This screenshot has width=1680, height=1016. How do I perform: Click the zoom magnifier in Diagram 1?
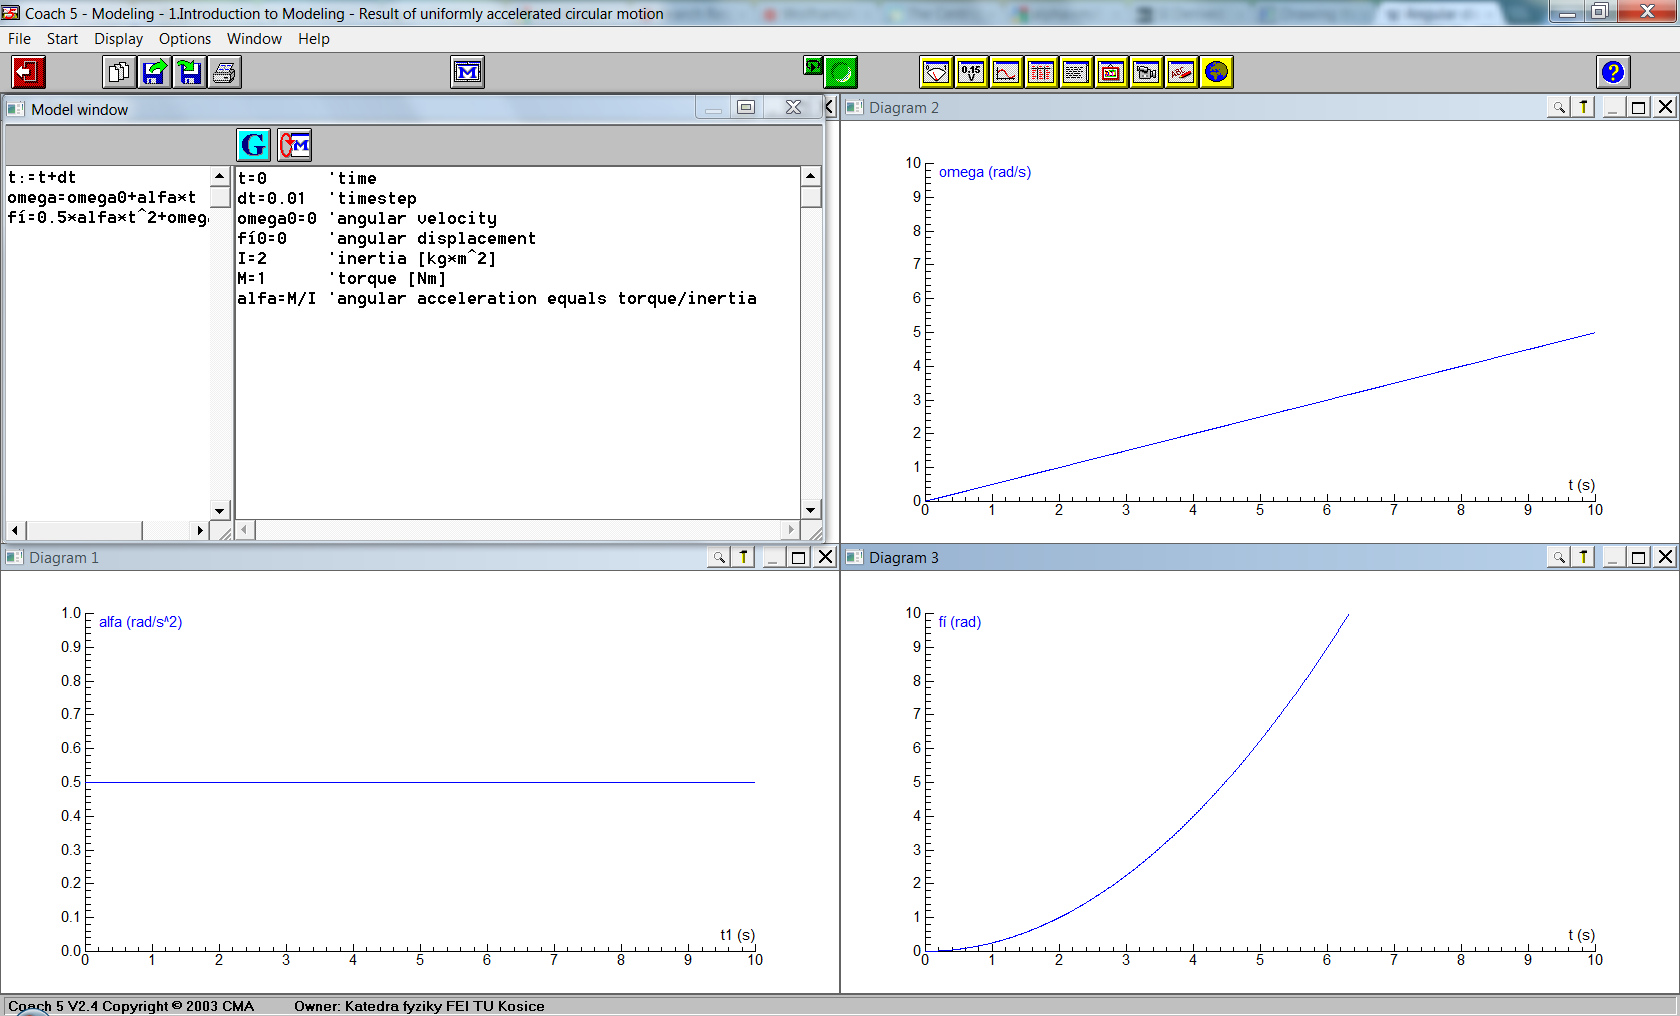point(718,557)
